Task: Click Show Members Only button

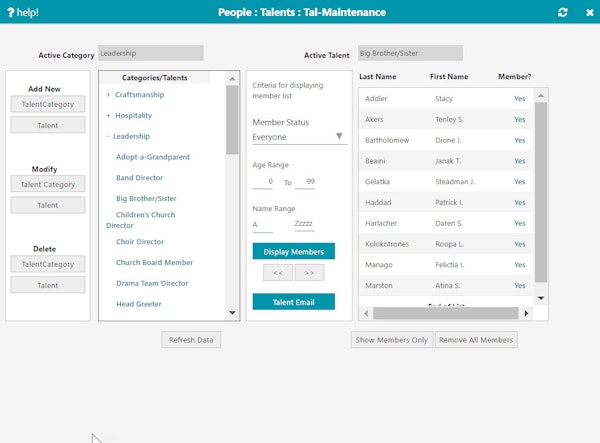Action: [x=391, y=340]
